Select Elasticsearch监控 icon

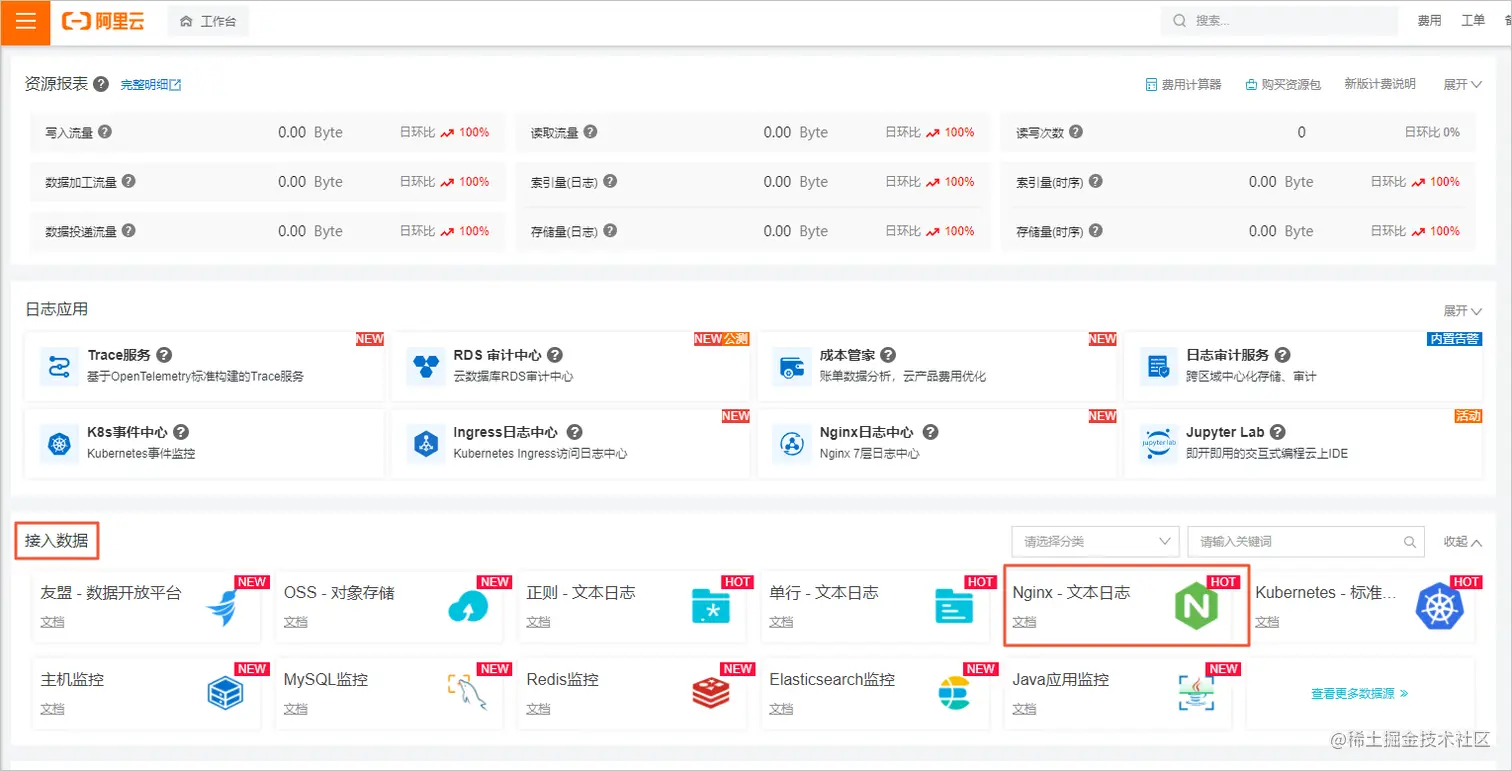pyautogui.click(x=954, y=692)
